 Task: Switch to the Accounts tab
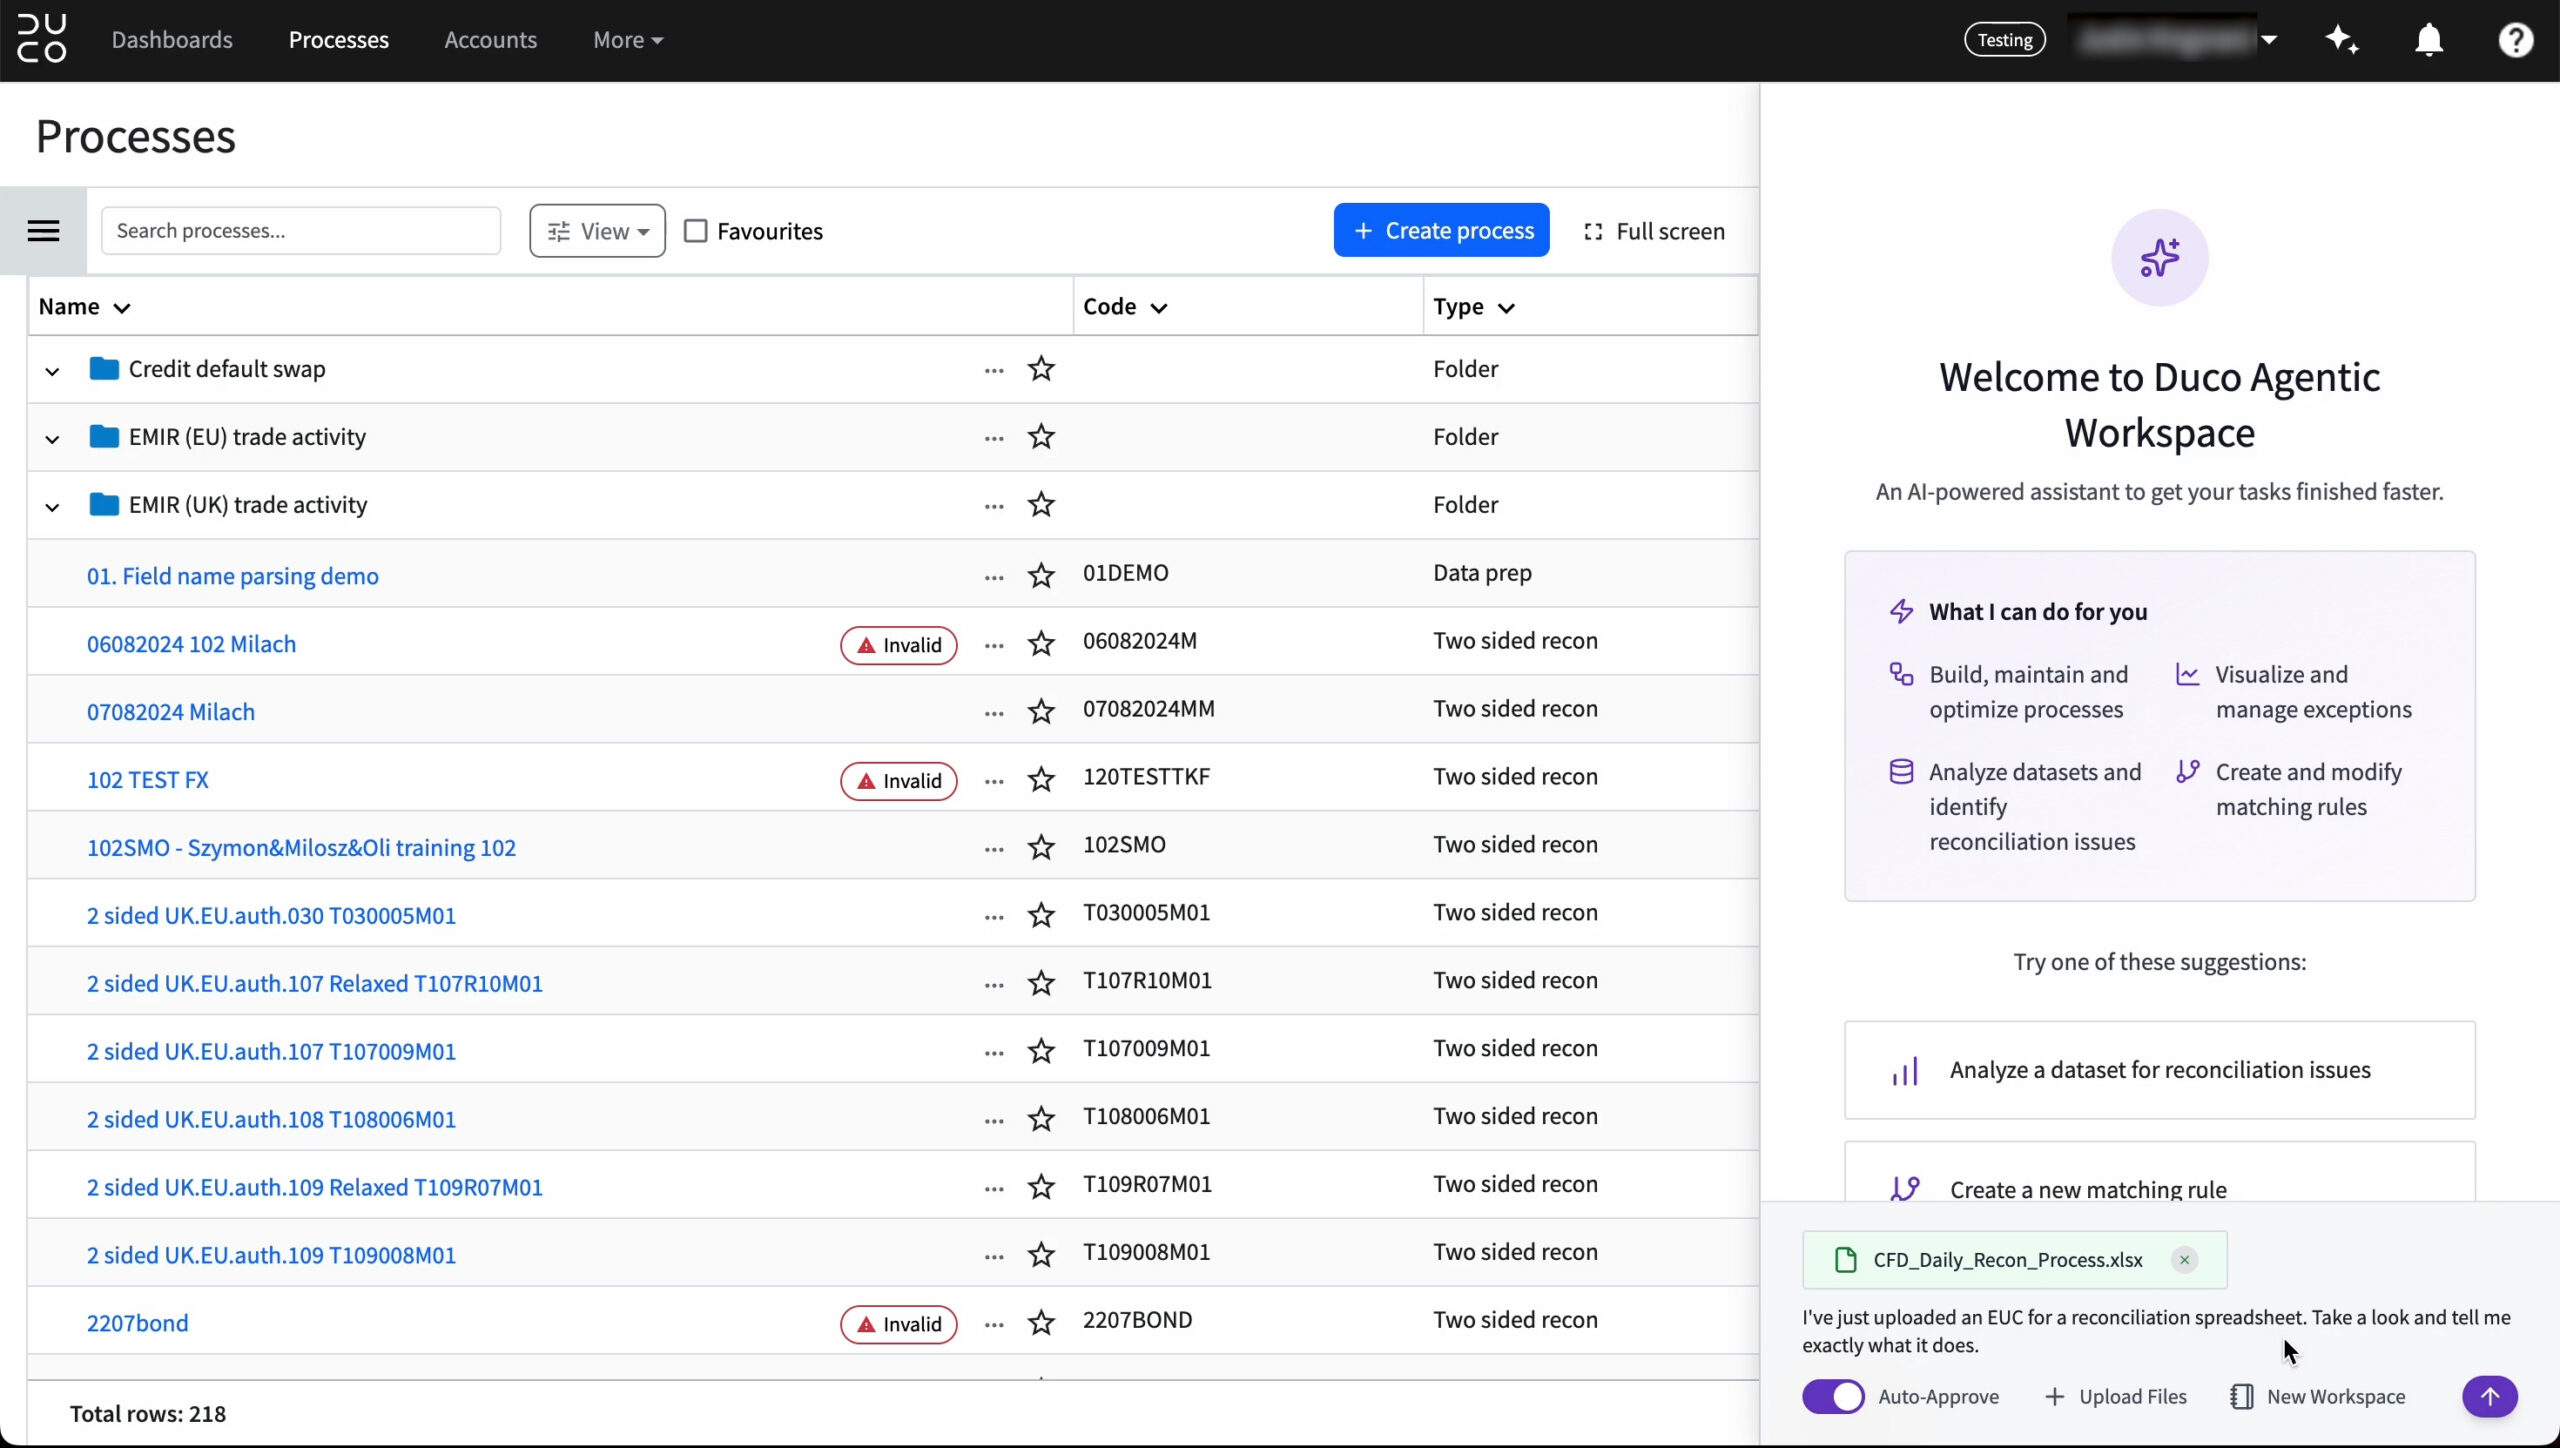click(x=490, y=40)
